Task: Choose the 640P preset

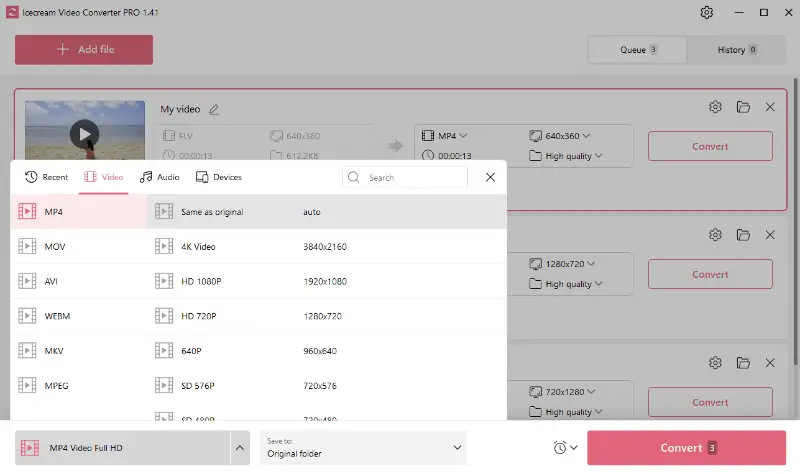Action: [x=327, y=351]
